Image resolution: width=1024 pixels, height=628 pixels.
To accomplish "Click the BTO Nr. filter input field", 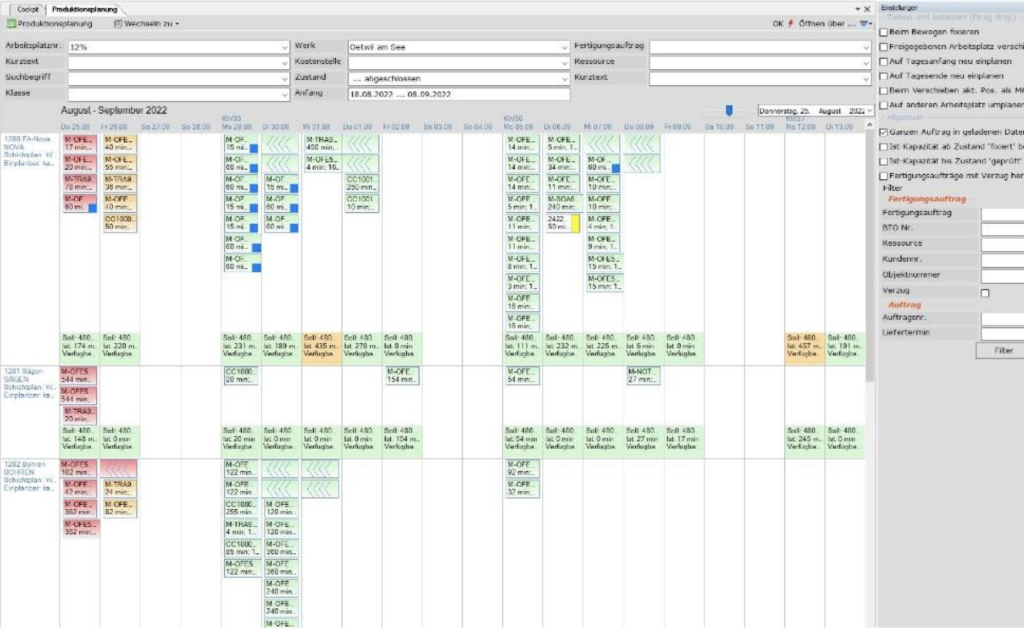I will [1002, 228].
